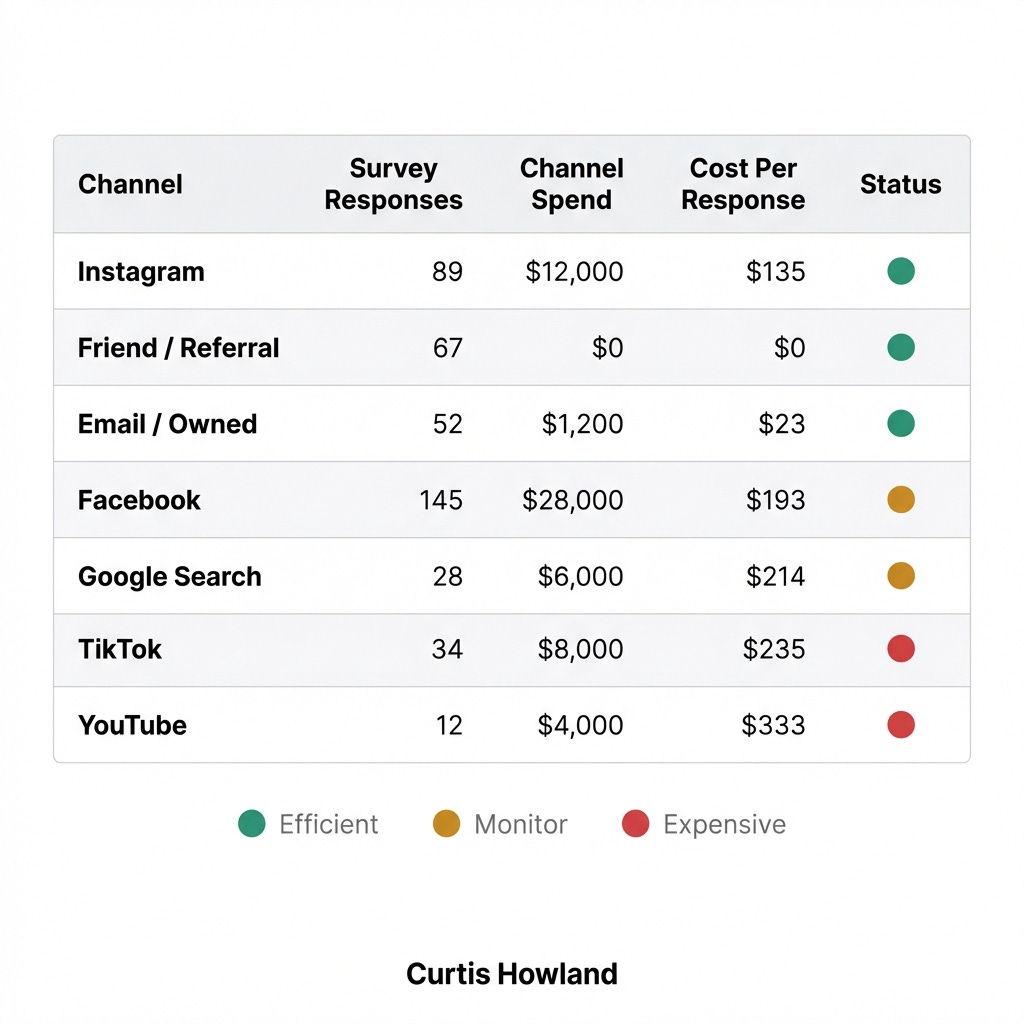Image resolution: width=1024 pixels, height=1024 pixels.
Task: Click the Friend / Referral green status dot
Action: click(x=901, y=347)
